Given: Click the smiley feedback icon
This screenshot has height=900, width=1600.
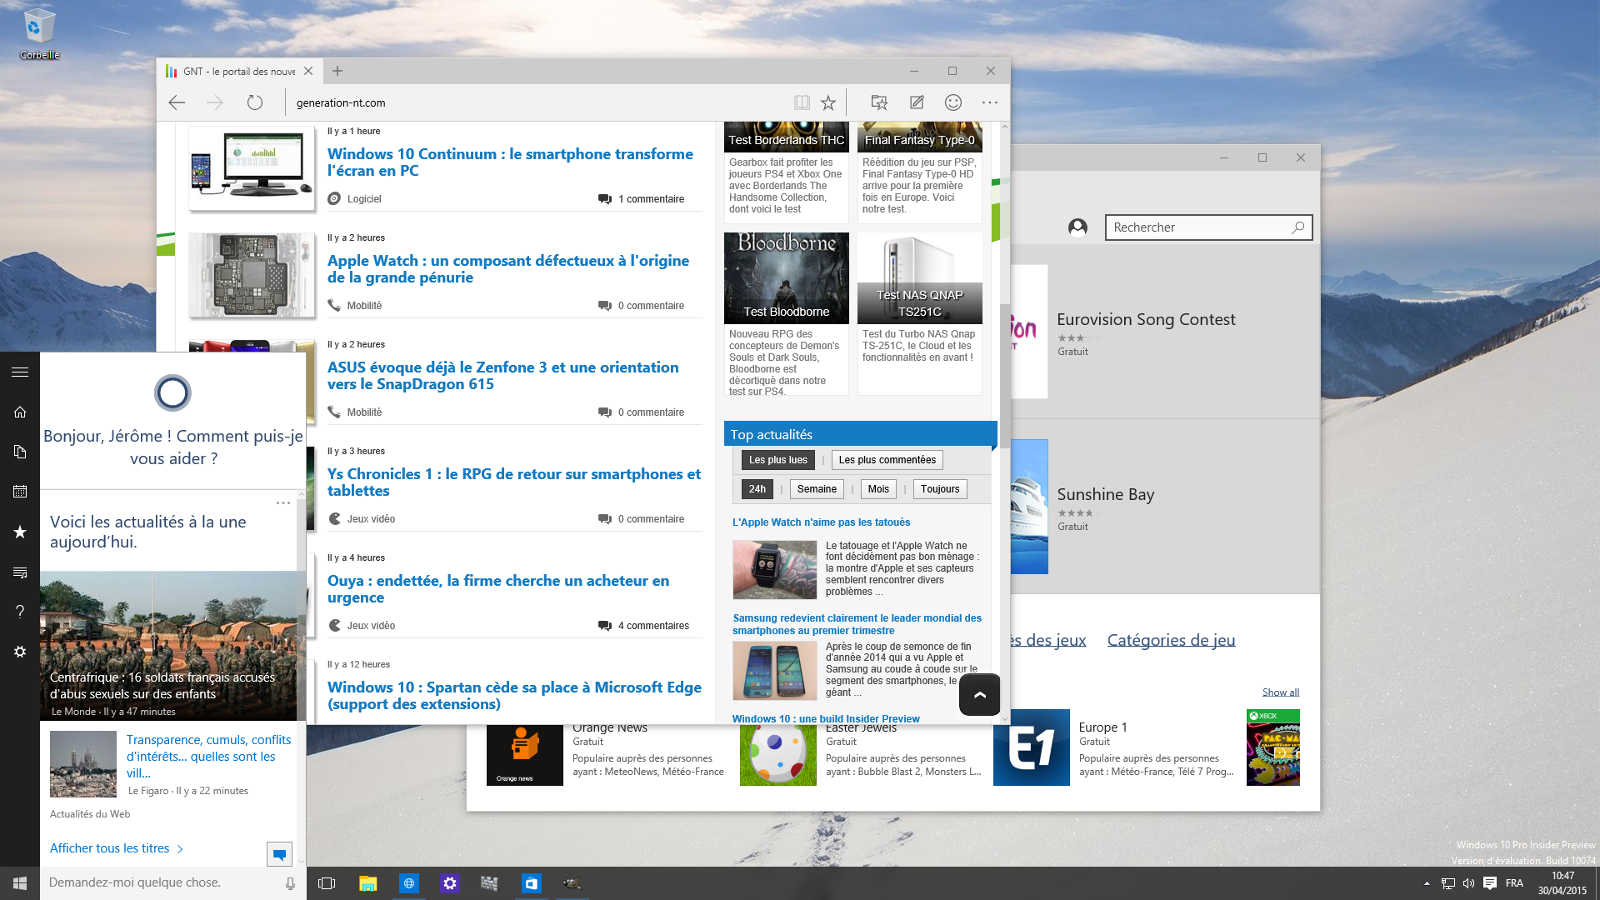Looking at the screenshot, I should 953,102.
